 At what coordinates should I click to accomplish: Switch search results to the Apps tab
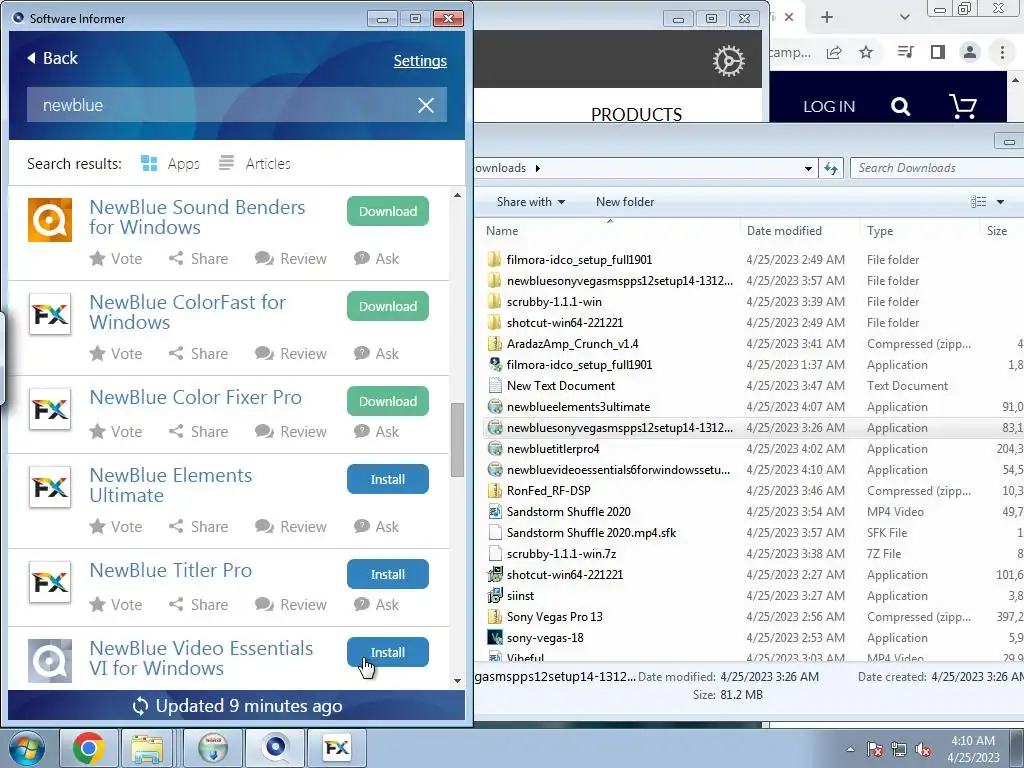170,163
